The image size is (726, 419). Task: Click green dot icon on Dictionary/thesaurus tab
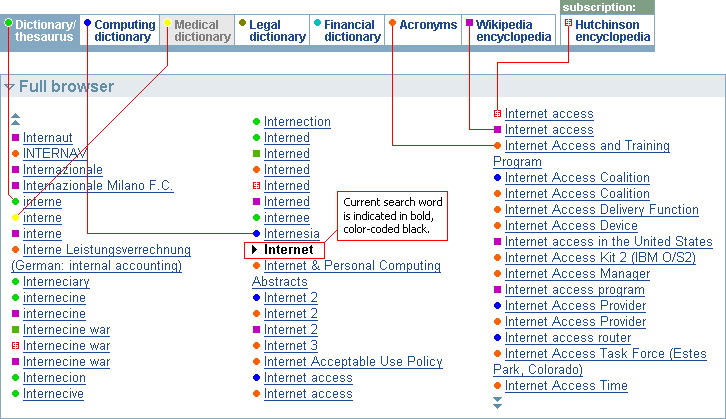[8, 22]
